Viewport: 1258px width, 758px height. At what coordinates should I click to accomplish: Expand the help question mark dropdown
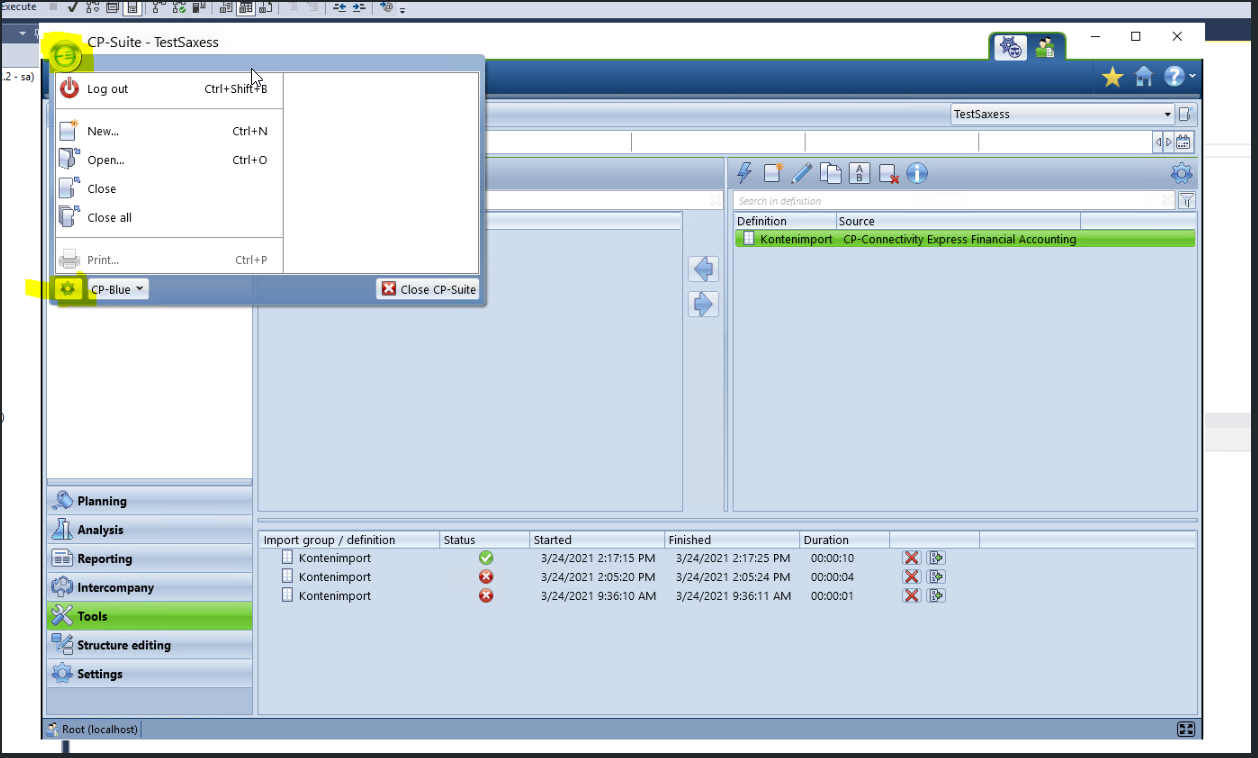click(1178, 77)
